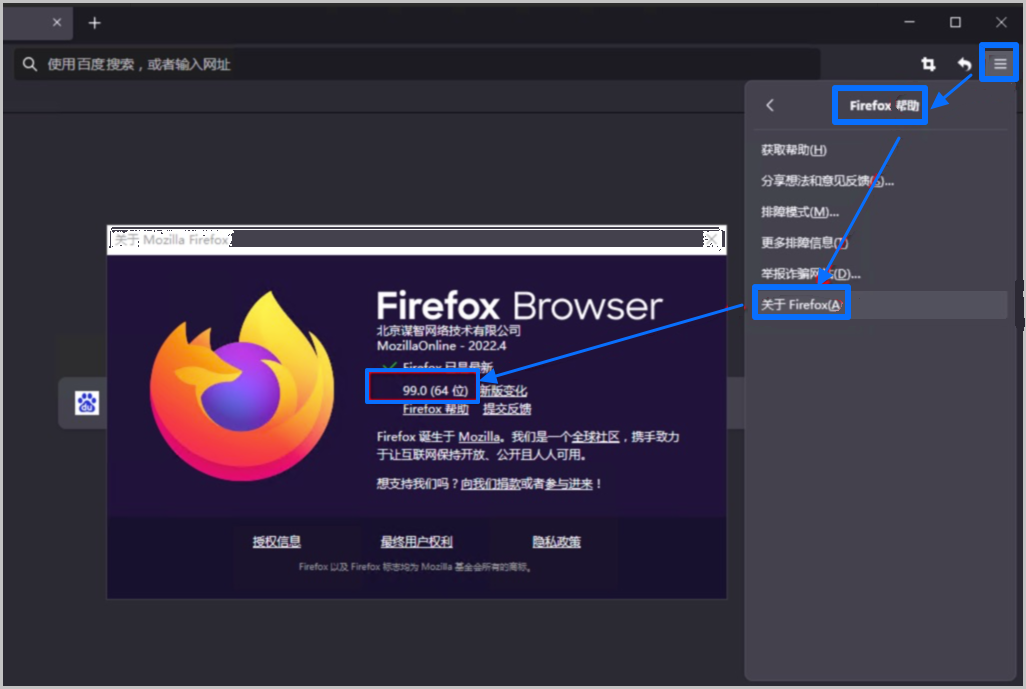Select 排障模式(M) menu entry

(800, 211)
